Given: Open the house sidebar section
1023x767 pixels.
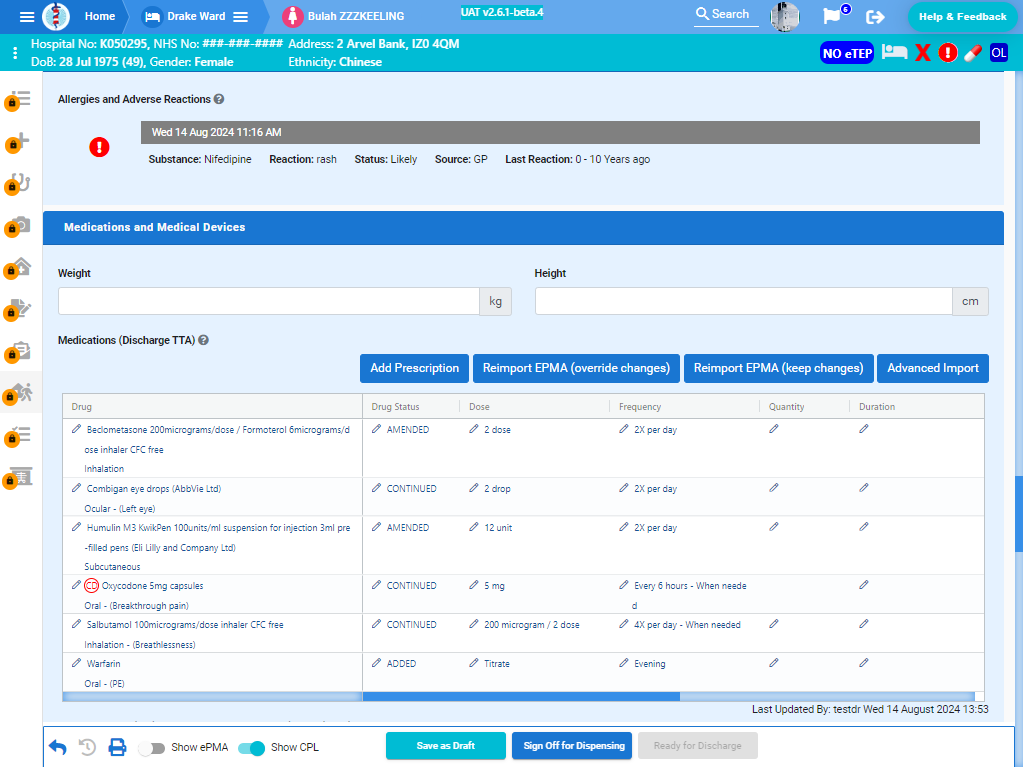Looking at the screenshot, I should (18, 267).
